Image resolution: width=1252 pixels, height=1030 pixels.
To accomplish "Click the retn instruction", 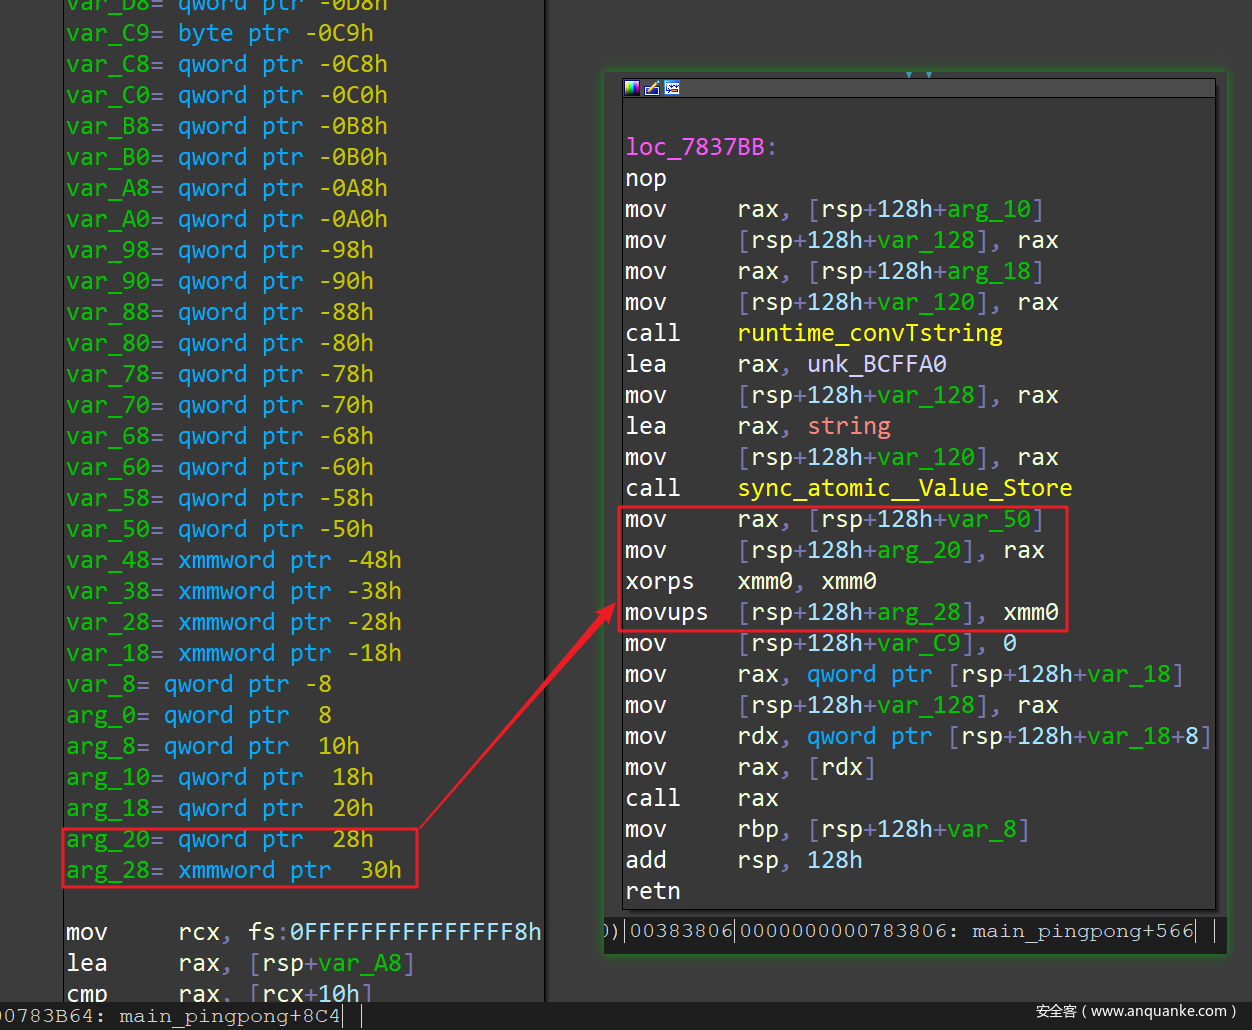I will tap(652, 891).
